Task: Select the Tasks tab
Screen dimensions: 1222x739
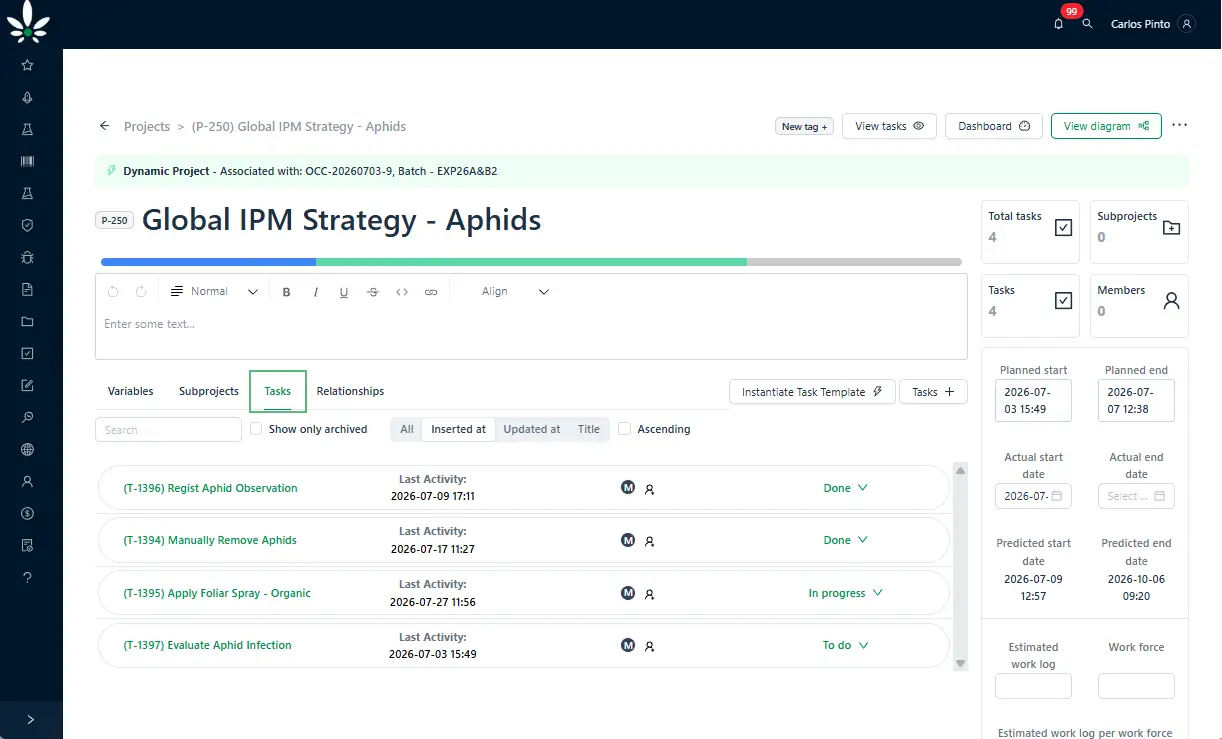Action: click(x=278, y=391)
